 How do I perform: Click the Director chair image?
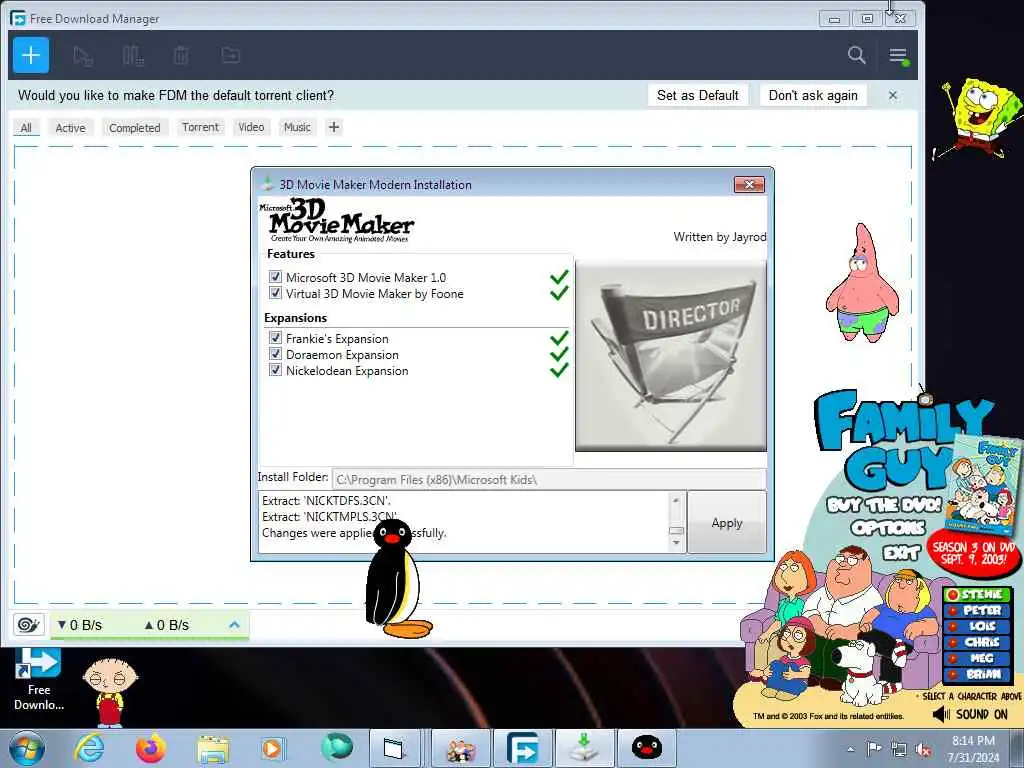(671, 356)
